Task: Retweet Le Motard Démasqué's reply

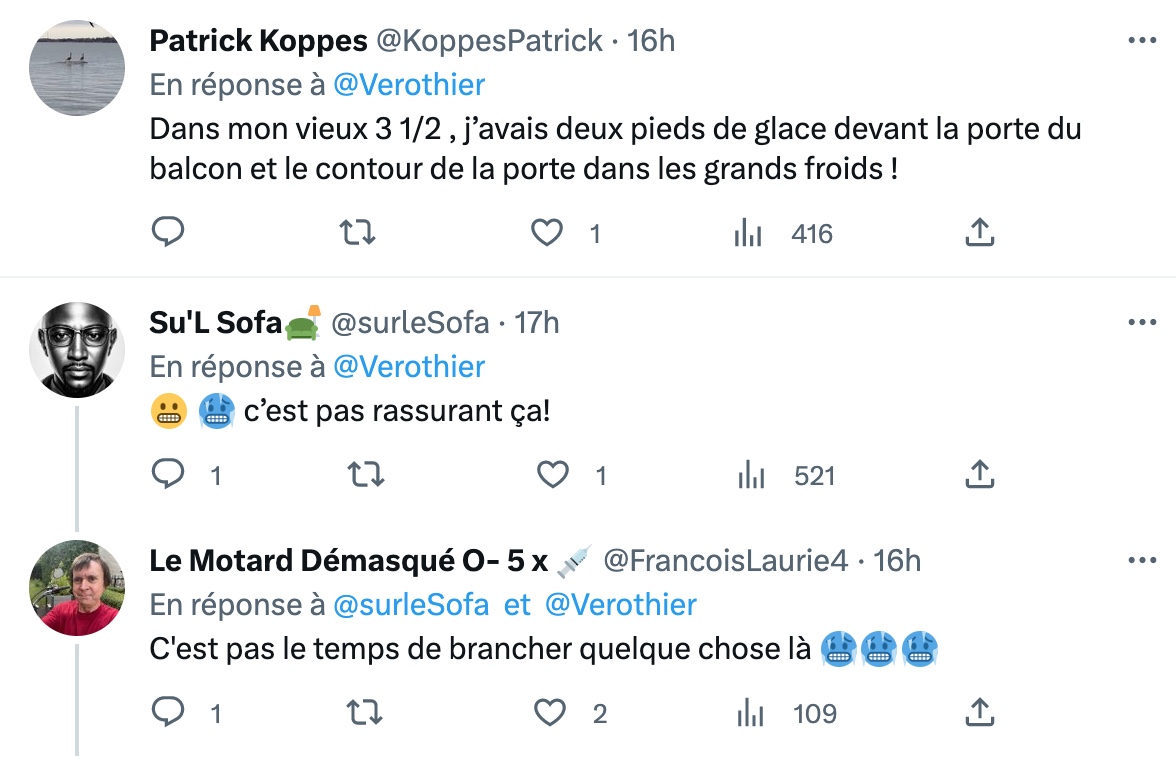Action: 364,713
